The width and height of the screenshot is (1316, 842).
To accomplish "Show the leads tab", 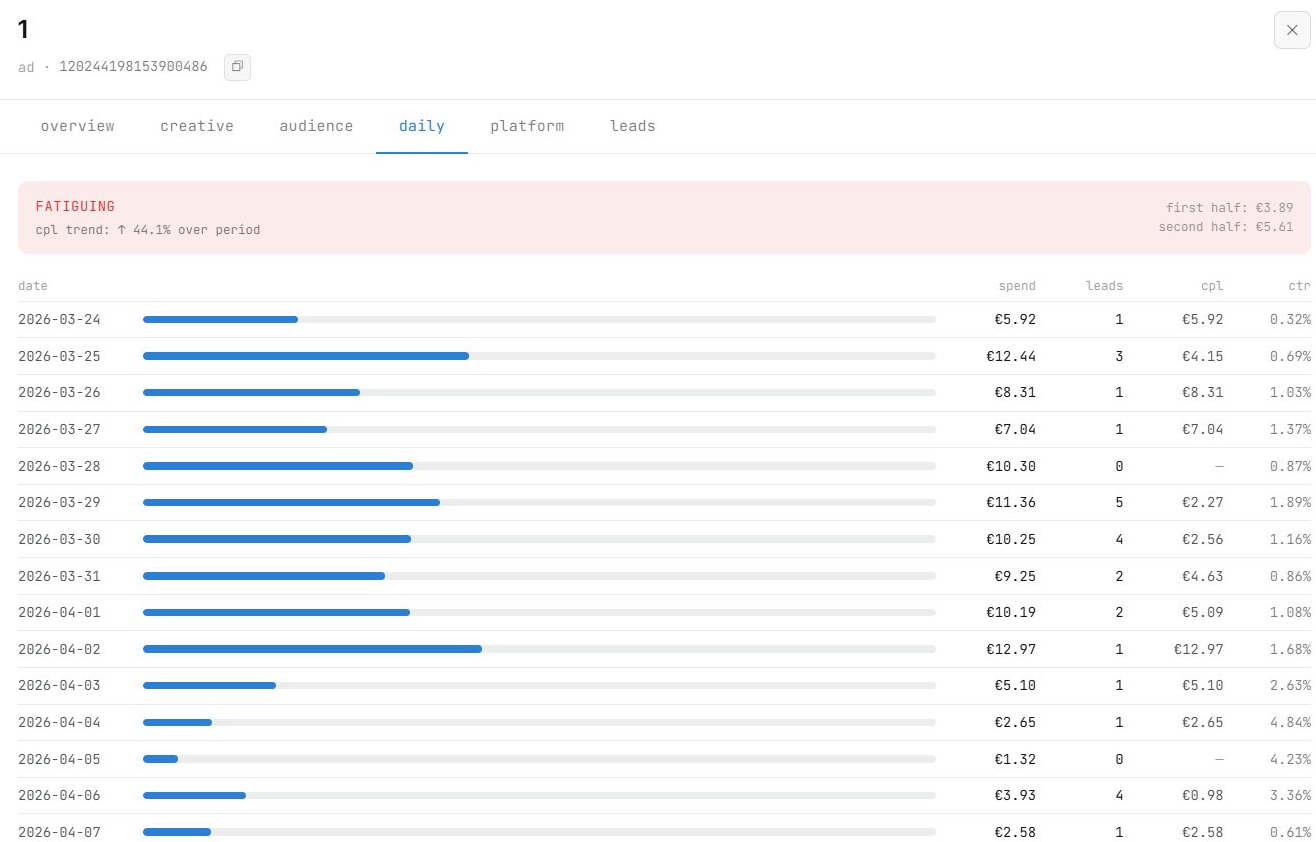I will (x=633, y=126).
